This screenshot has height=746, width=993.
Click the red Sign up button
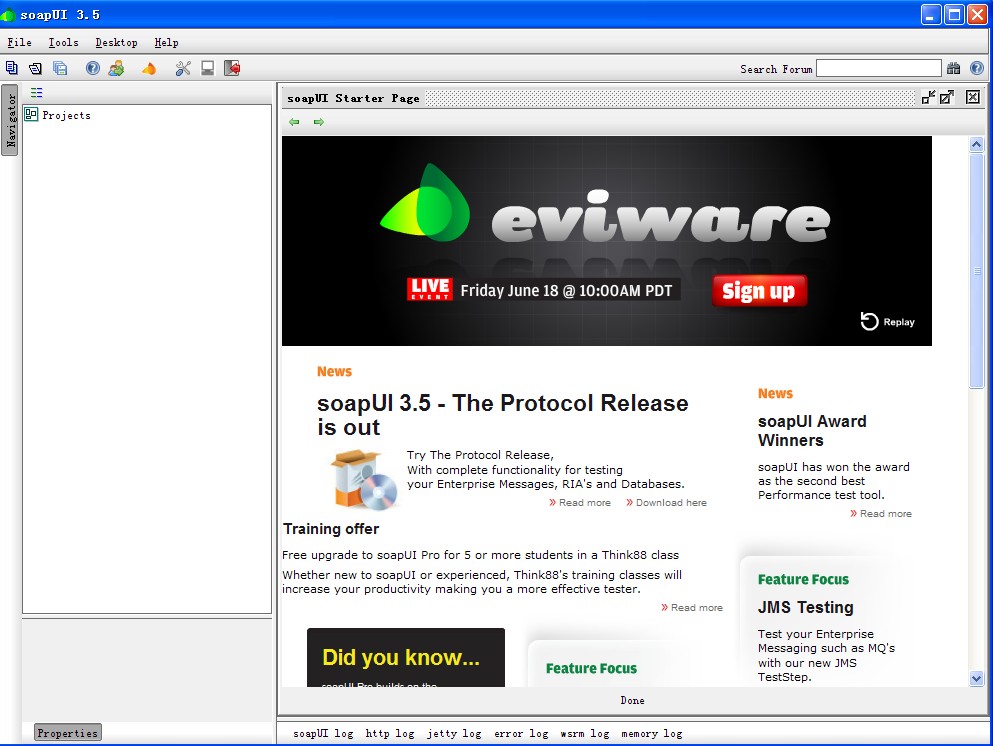[x=759, y=291]
